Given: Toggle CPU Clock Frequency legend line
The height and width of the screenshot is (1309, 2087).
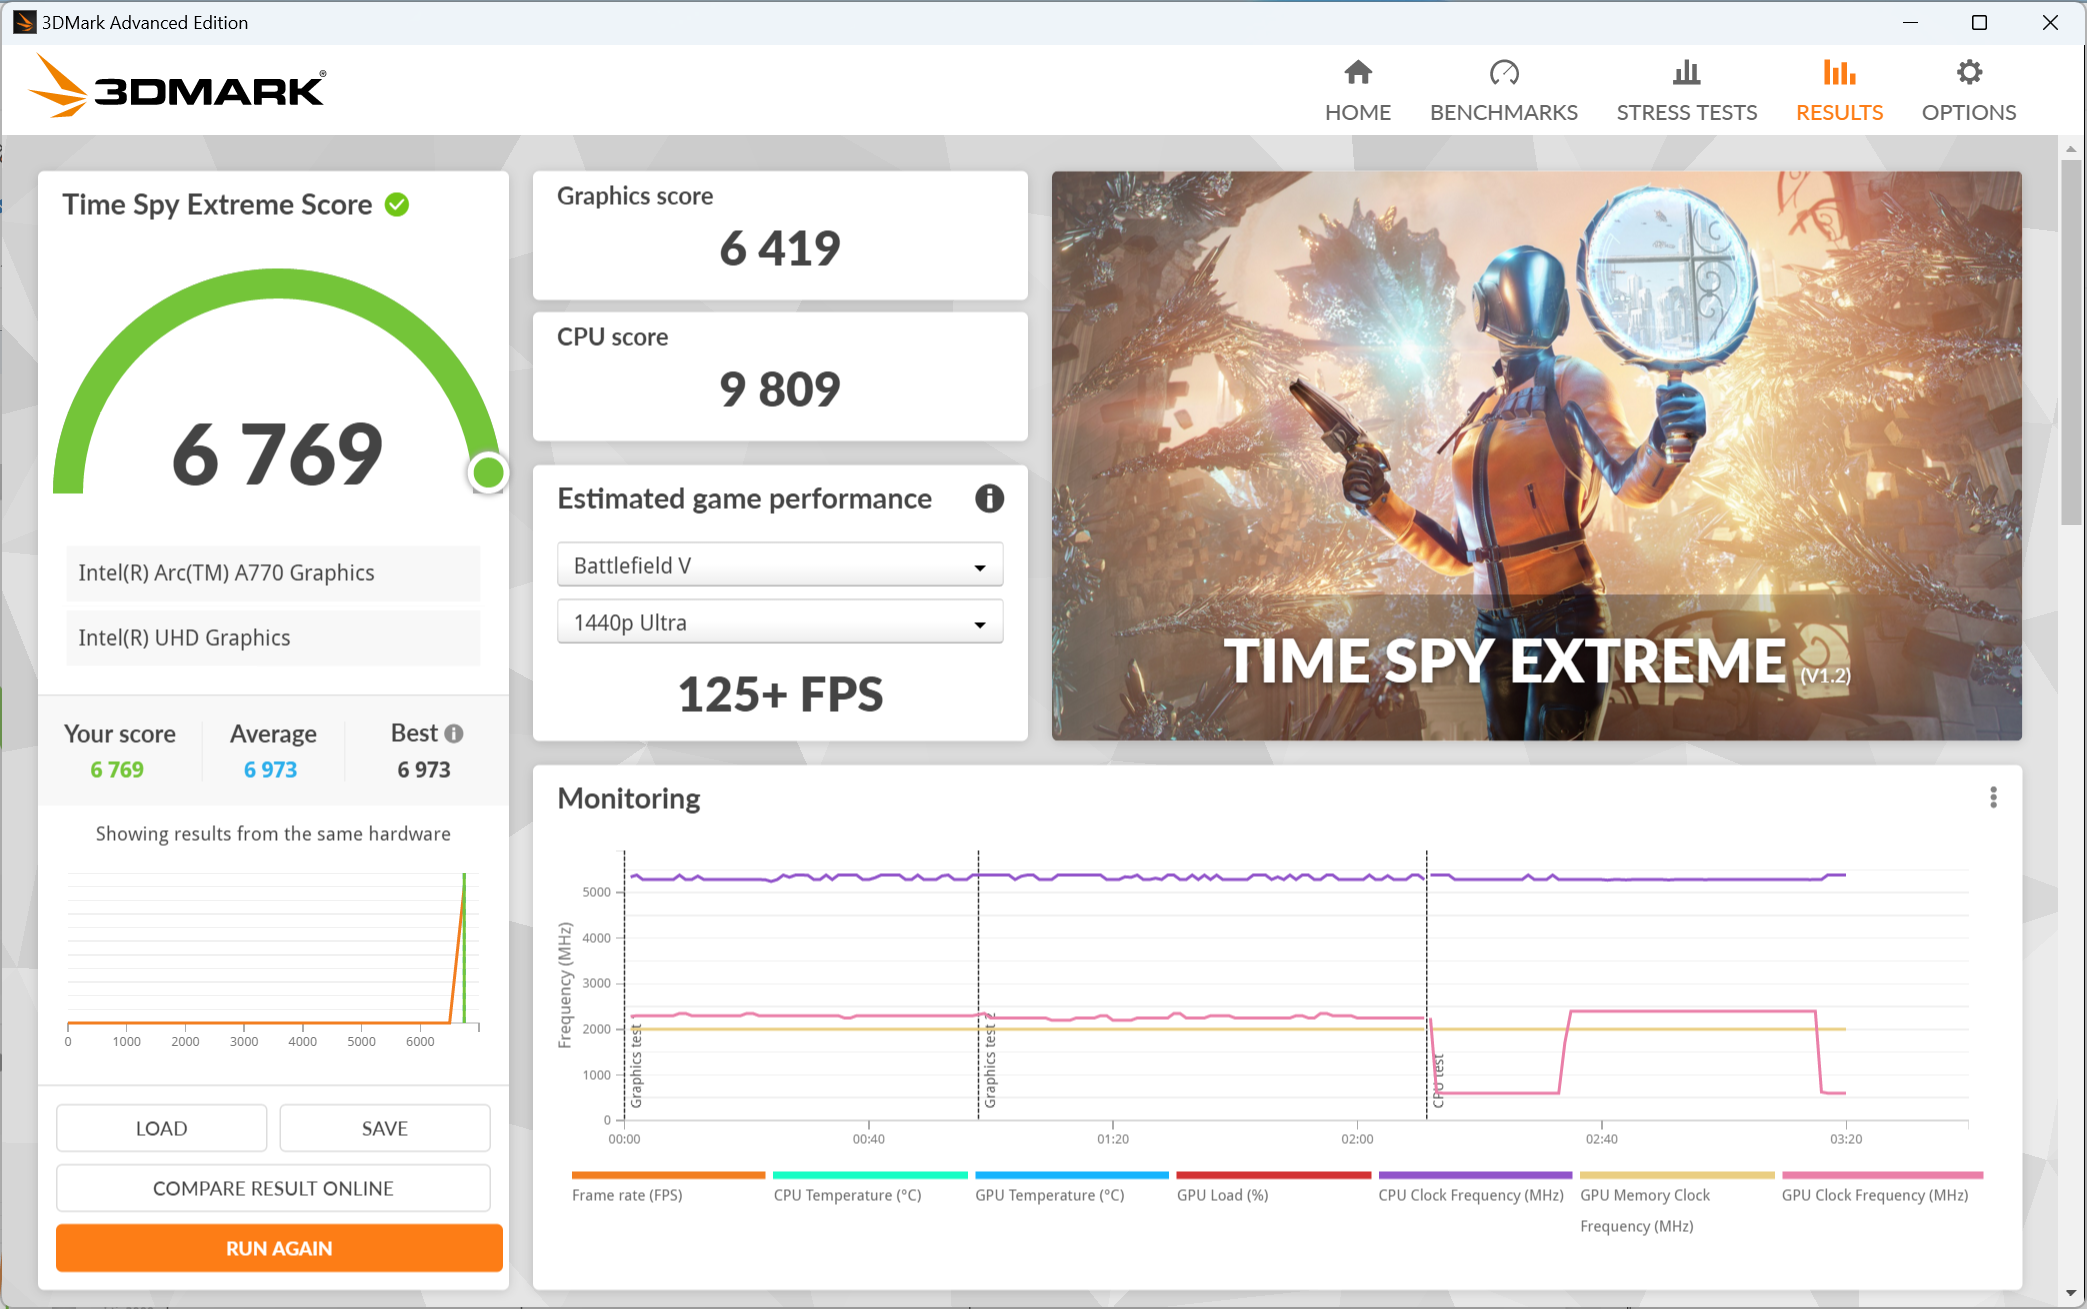Looking at the screenshot, I should [1474, 1176].
